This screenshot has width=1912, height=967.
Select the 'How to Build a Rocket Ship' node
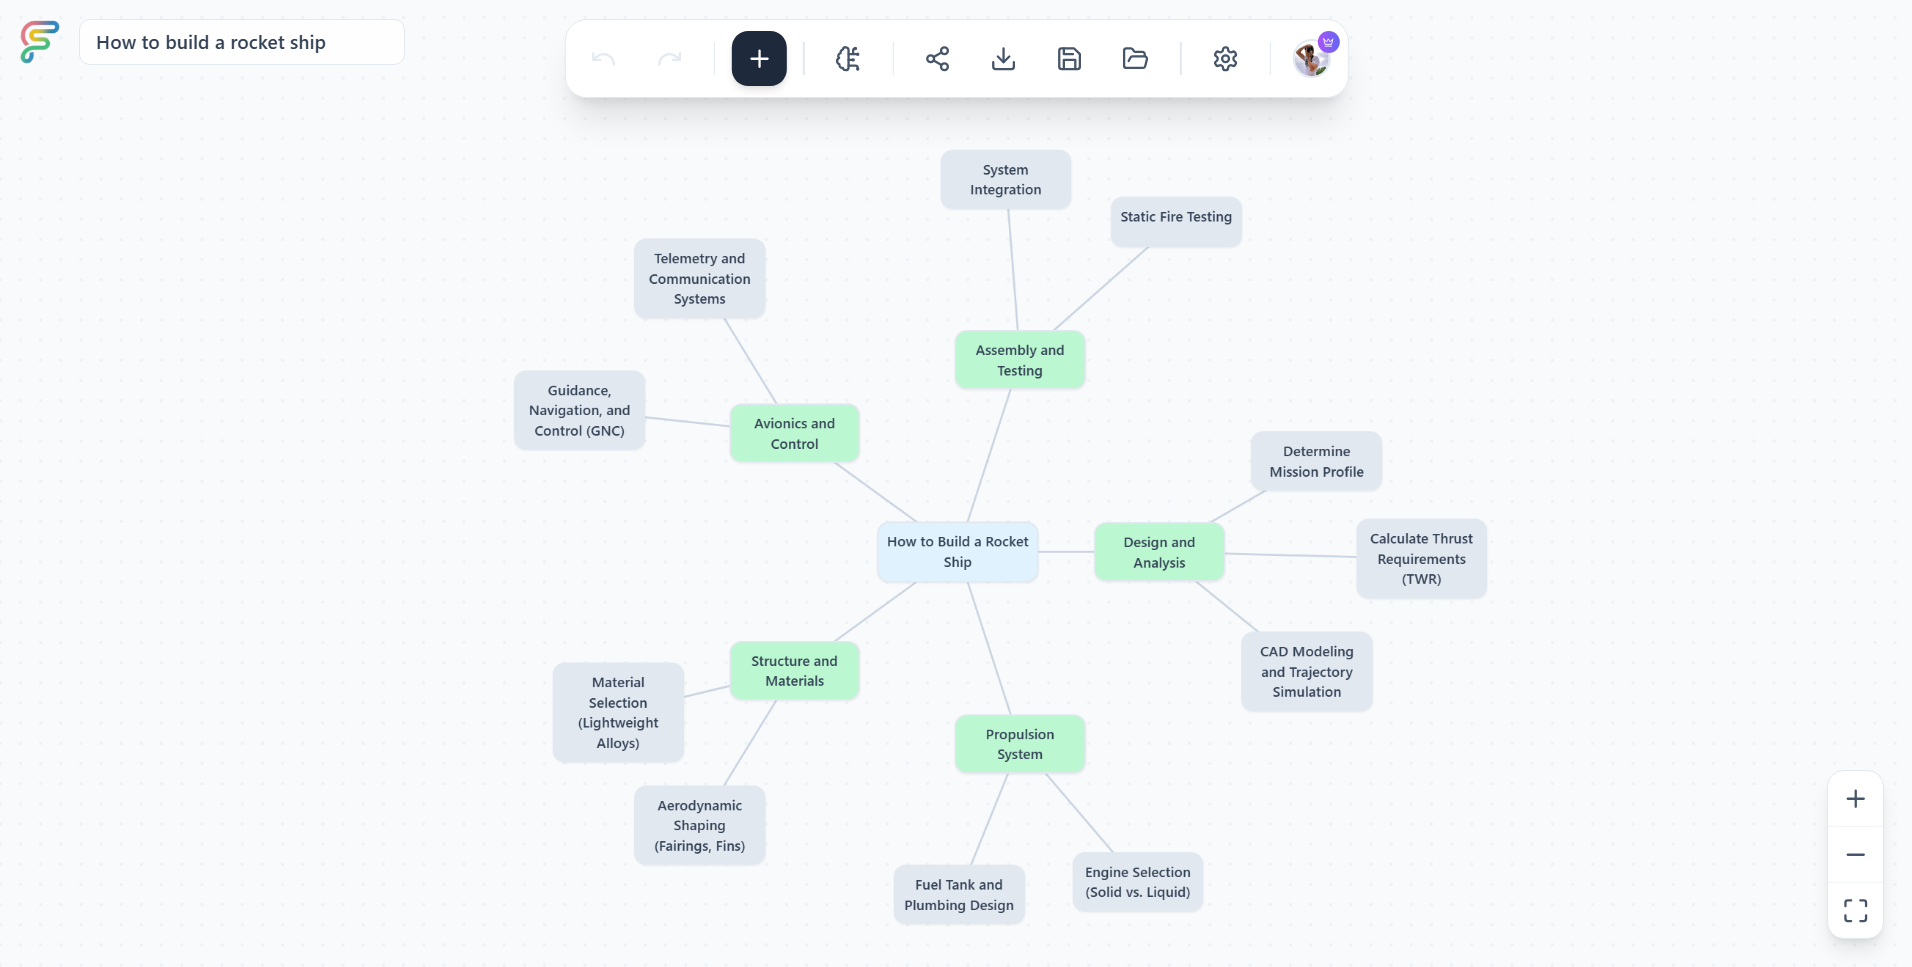pyautogui.click(x=957, y=551)
